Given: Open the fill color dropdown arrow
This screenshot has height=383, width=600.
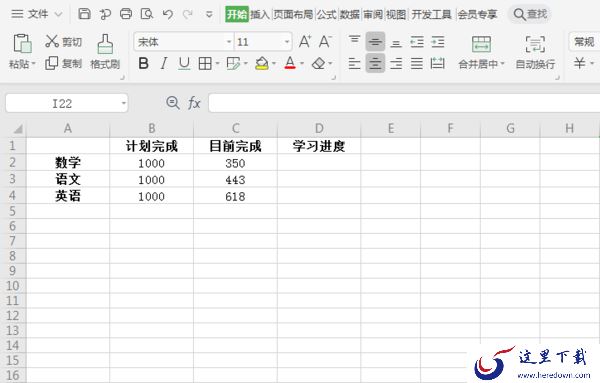Looking at the screenshot, I should [274, 63].
